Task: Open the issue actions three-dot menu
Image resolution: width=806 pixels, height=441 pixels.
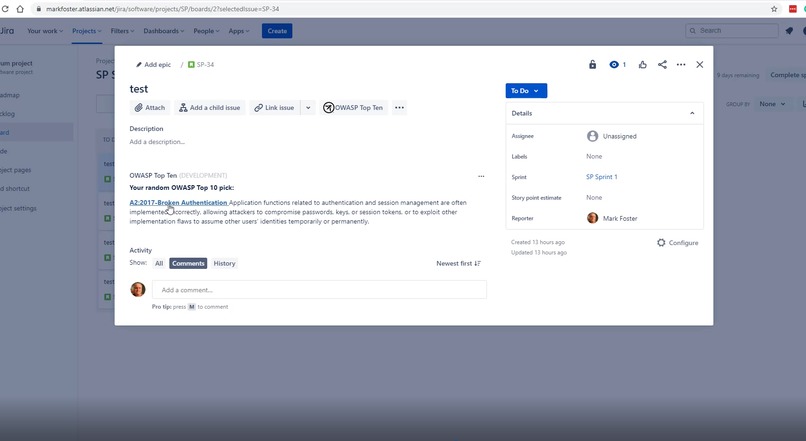Action: [x=681, y=64]
